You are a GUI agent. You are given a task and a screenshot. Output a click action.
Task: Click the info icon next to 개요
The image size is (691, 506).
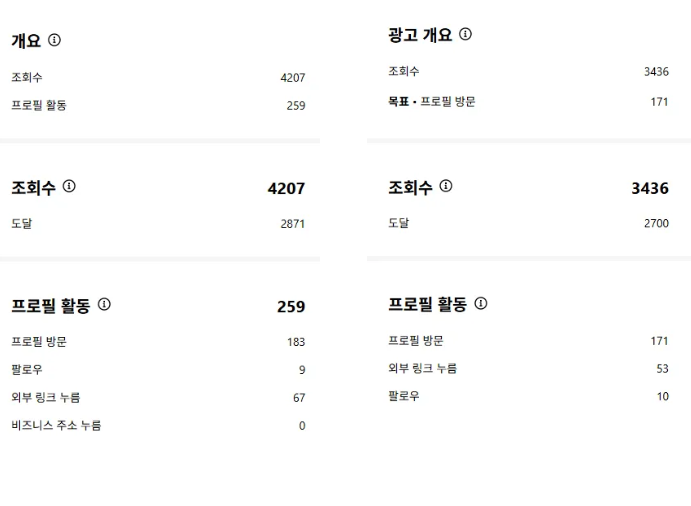click(54, 40)
